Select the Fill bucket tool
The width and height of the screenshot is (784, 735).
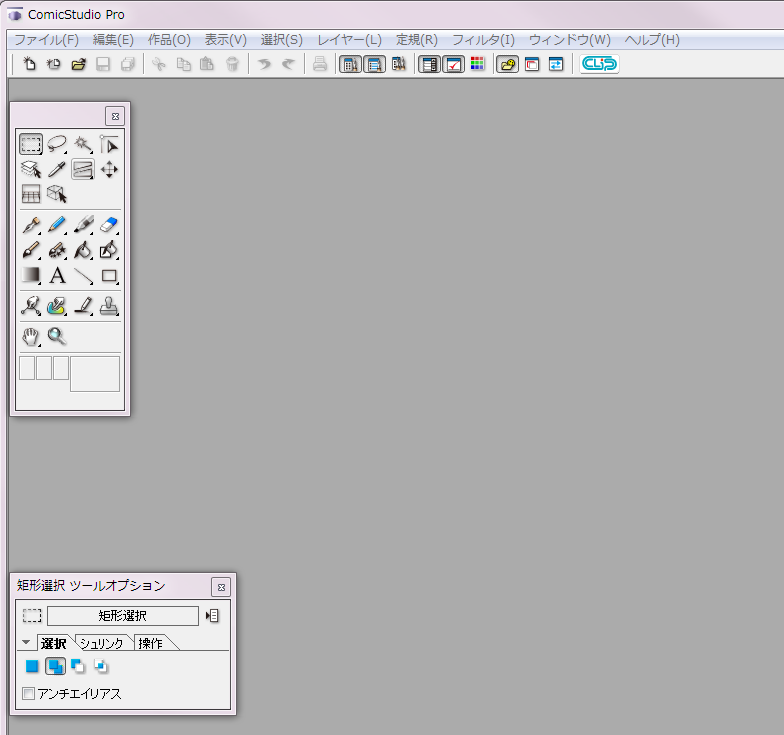(x=83, y=250)
